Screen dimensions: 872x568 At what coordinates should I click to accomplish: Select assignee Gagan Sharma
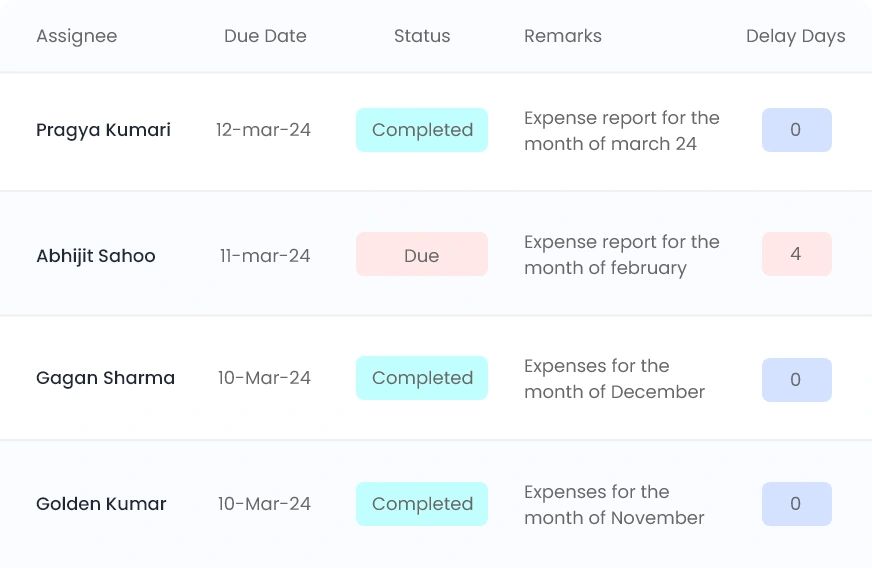(105, 378)
